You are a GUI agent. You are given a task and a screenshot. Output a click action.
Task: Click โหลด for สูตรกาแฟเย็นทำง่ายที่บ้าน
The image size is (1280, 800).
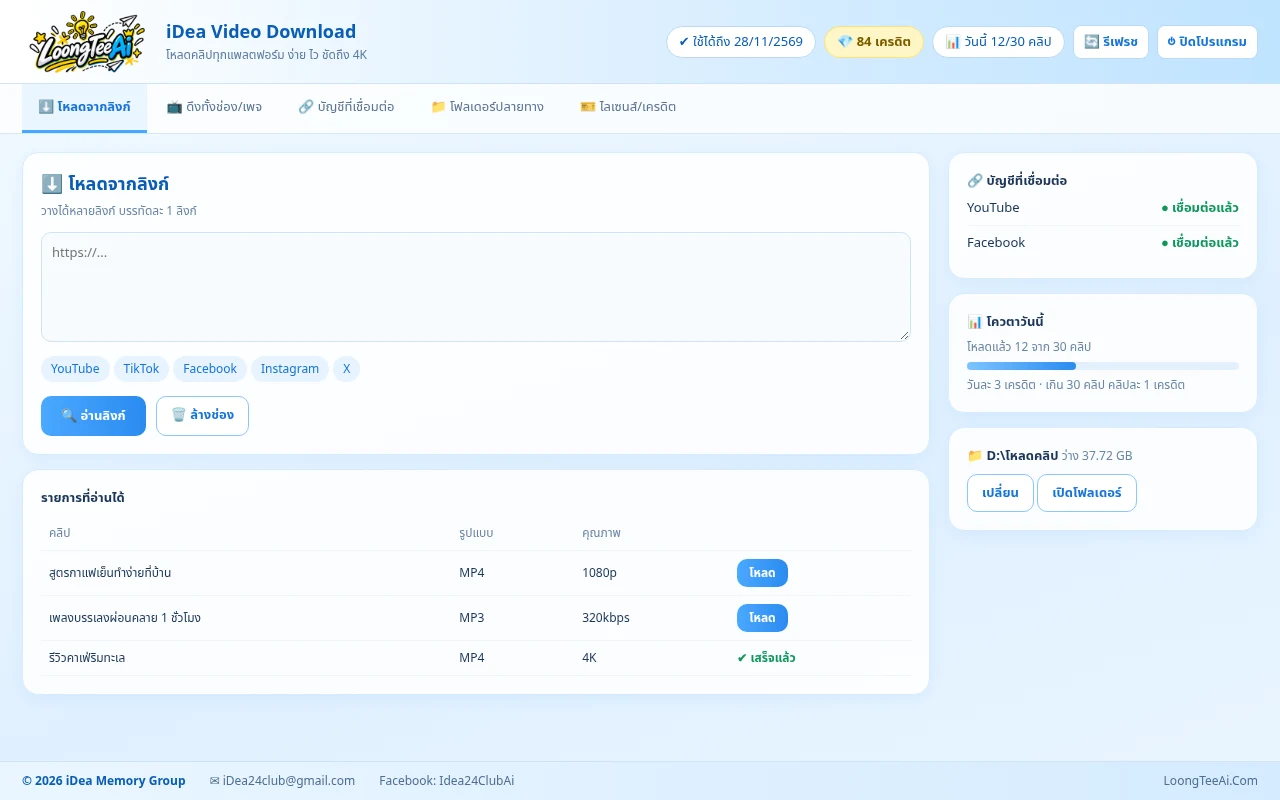pyautogui.click(x=762, y=573)
